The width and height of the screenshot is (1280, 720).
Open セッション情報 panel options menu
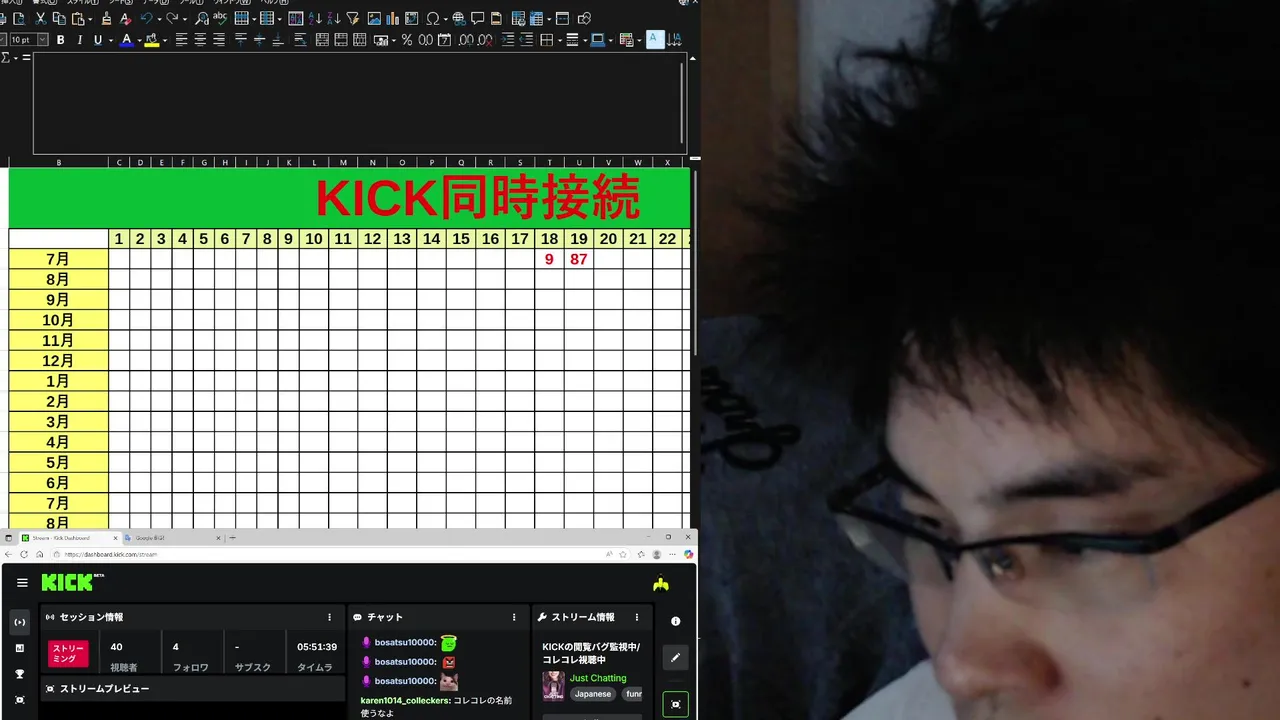pos(330,617)
